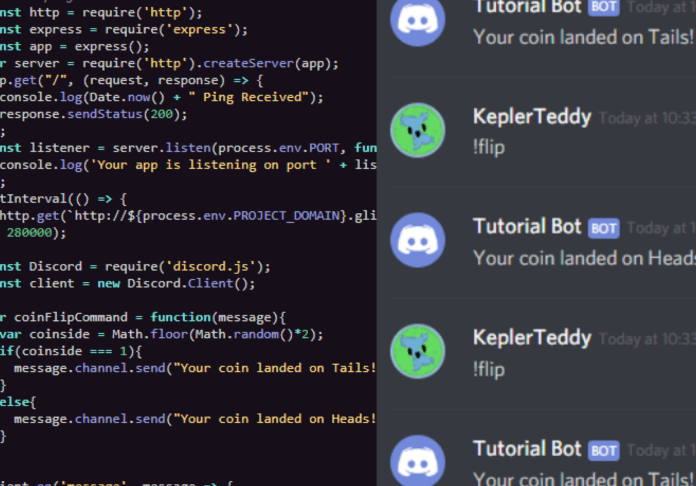The height and width of the screenshot is (486, 696).
Task: Click the BOT tag on the bottom message
Action: click(x=603, y=449)
